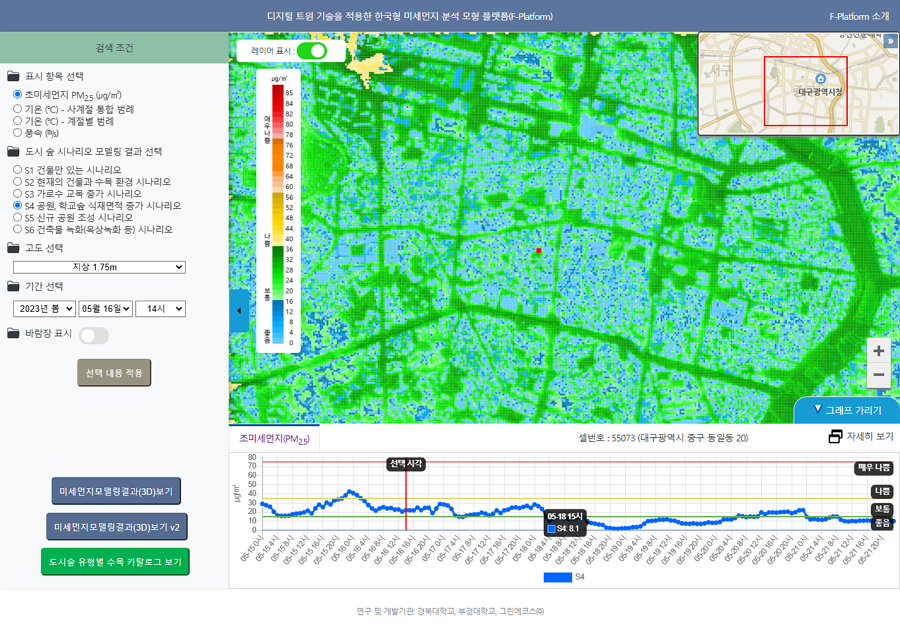This screenshot has height=631, width=900.
Task: Click the folder icon beside 기간 선택
Action: [13, 287]
